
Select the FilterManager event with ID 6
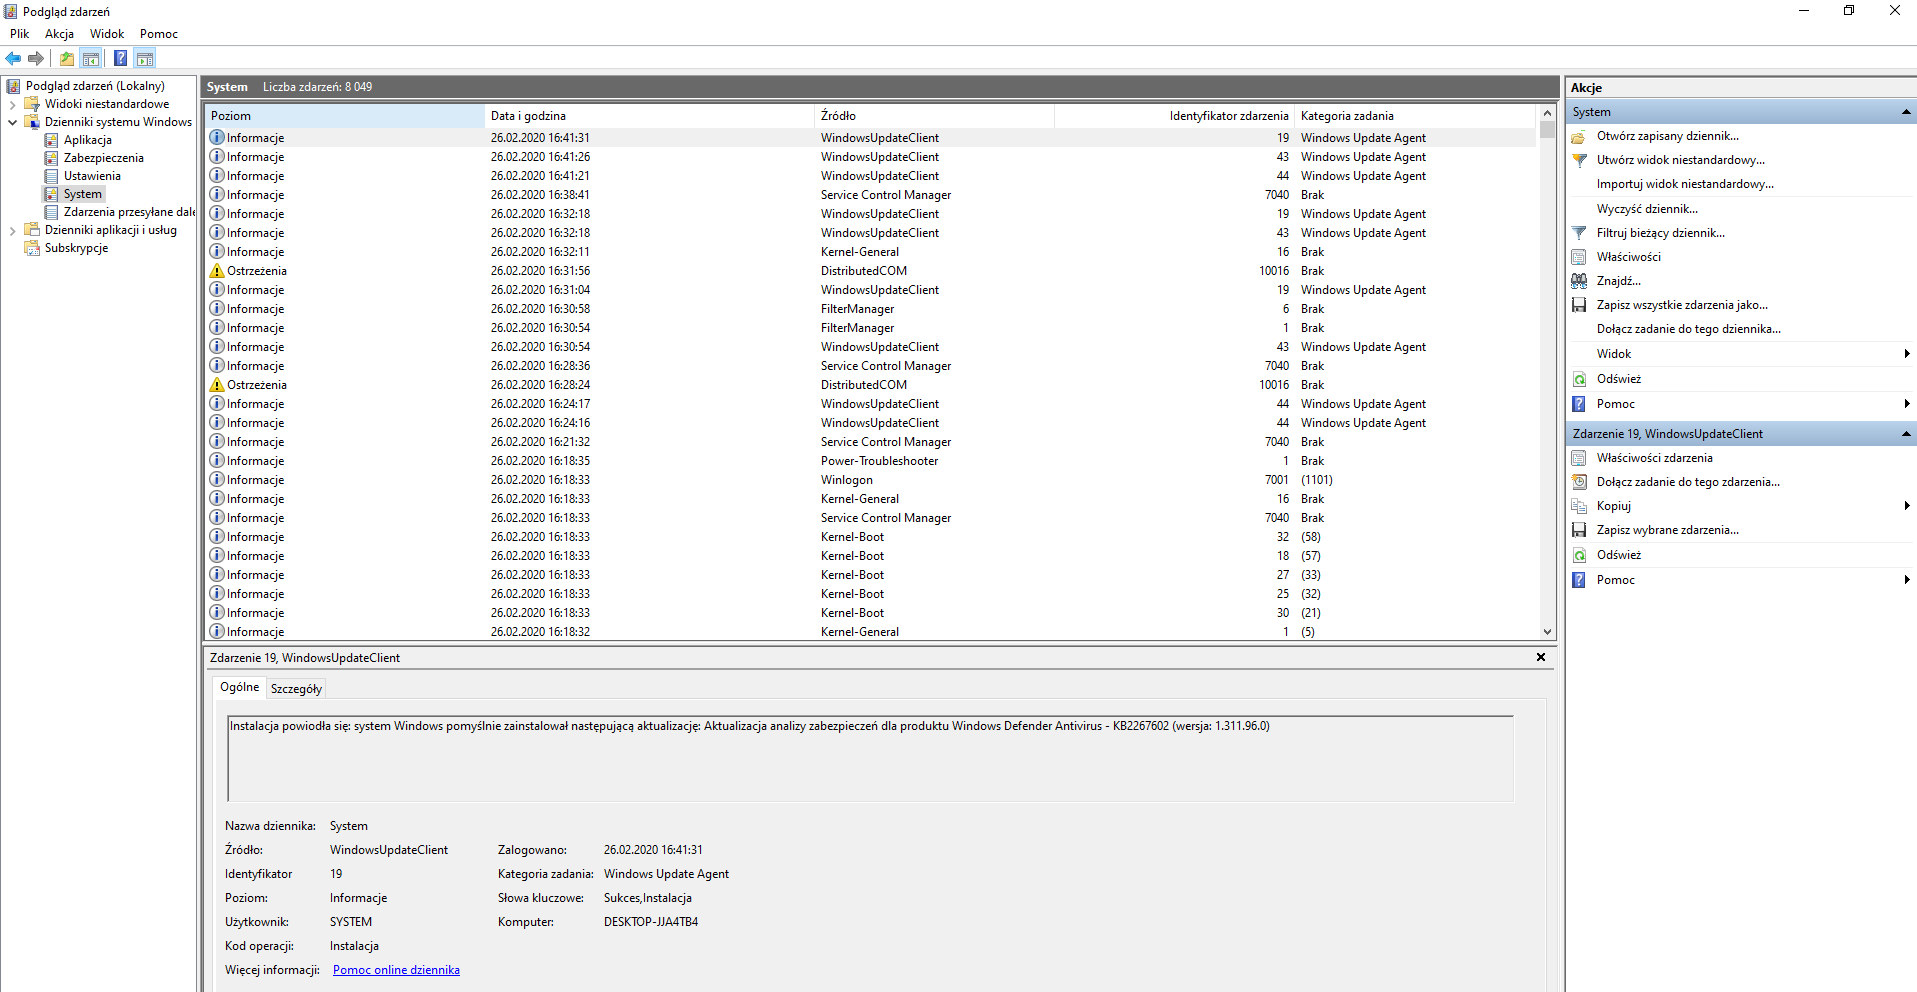pos(870,309)
